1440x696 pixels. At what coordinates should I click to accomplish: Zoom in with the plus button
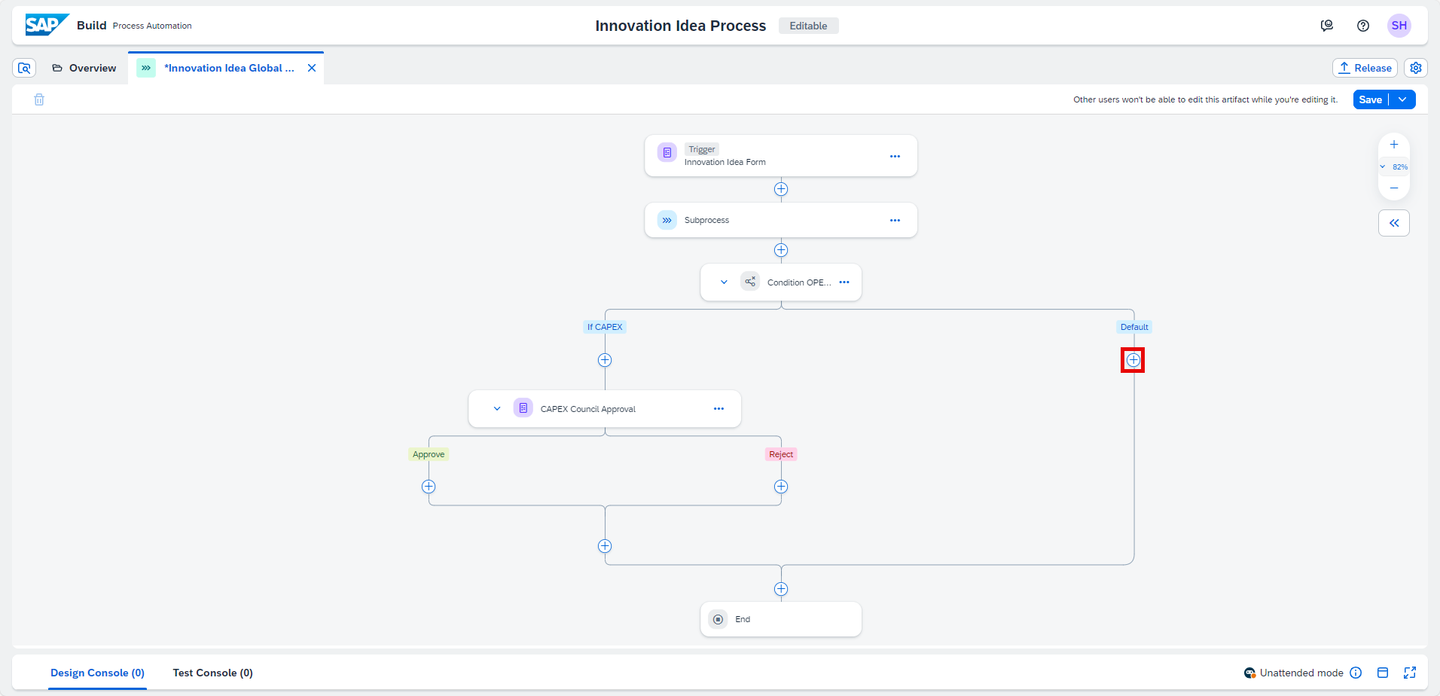pyautogui.click(x=1394, y=145)
